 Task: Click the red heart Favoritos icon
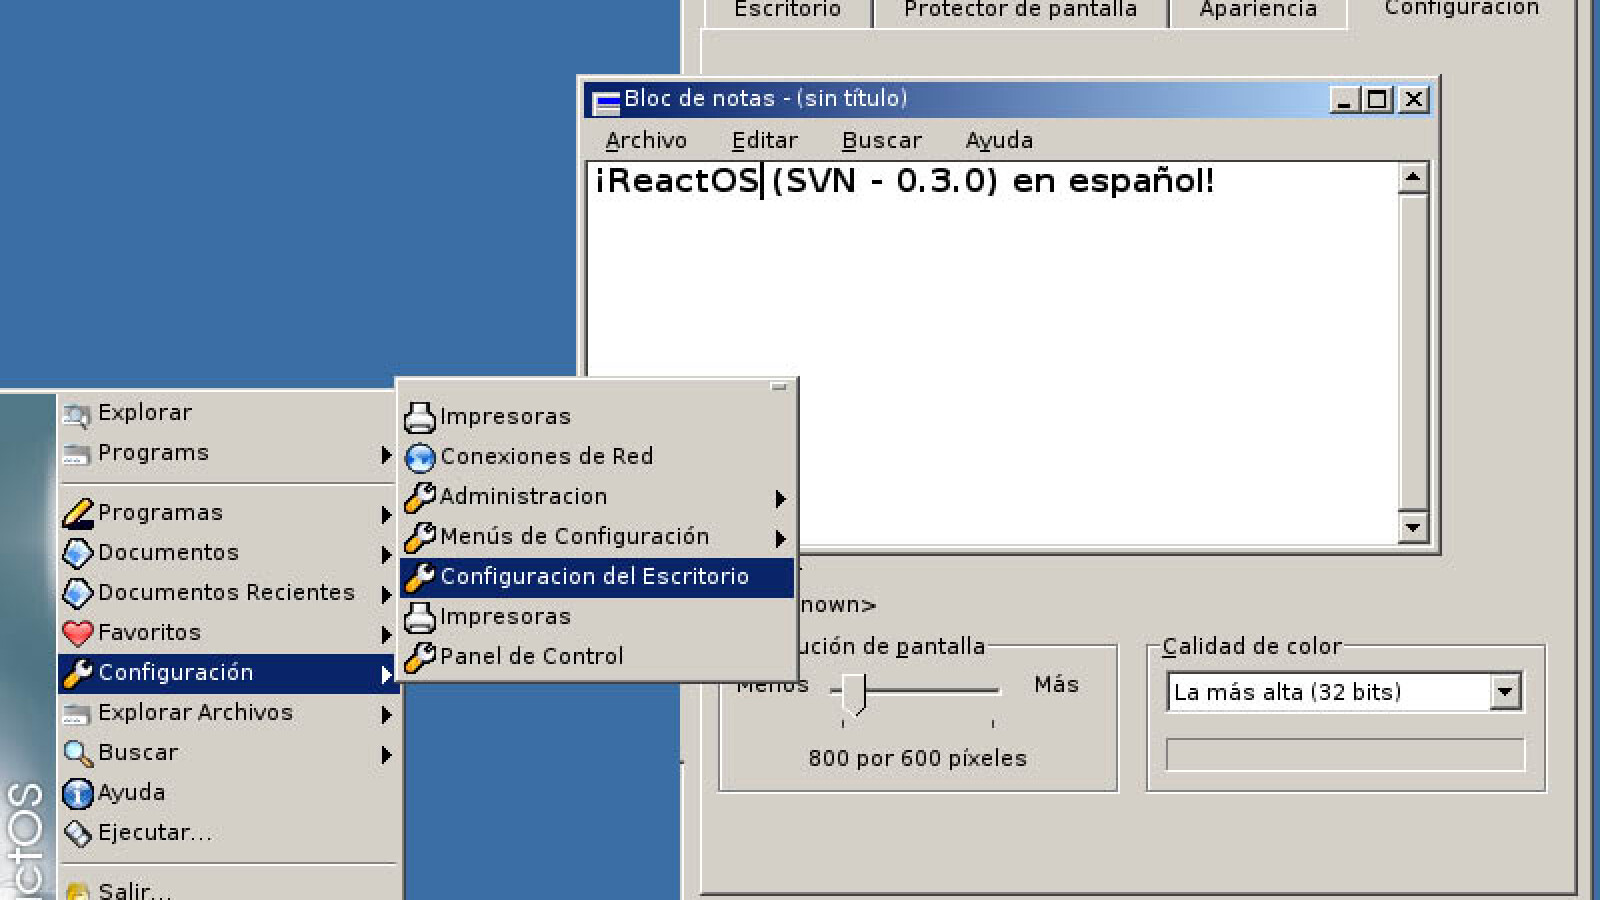[77, 633]
